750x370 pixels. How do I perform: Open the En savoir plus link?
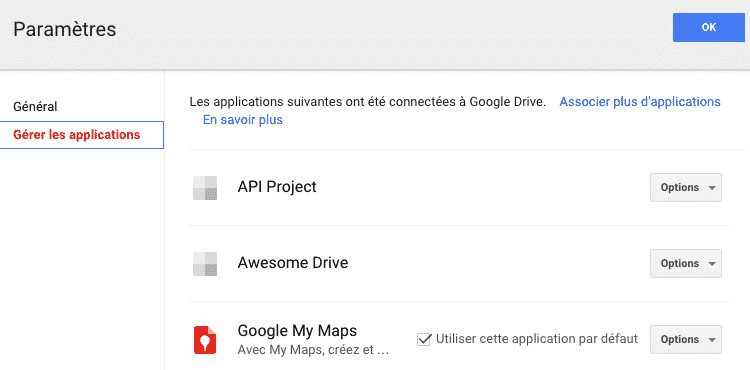pos(243,120)
